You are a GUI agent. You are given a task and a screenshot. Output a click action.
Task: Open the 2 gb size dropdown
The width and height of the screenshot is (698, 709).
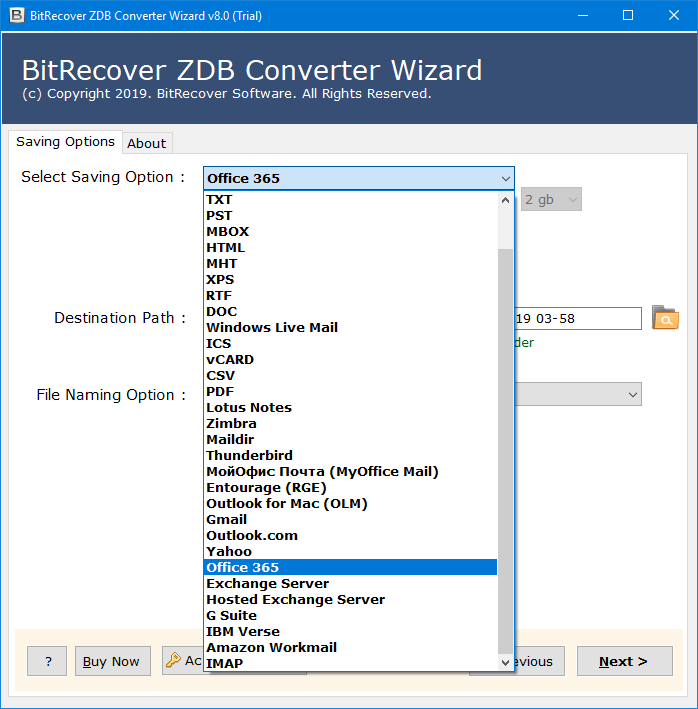point(551,199)
